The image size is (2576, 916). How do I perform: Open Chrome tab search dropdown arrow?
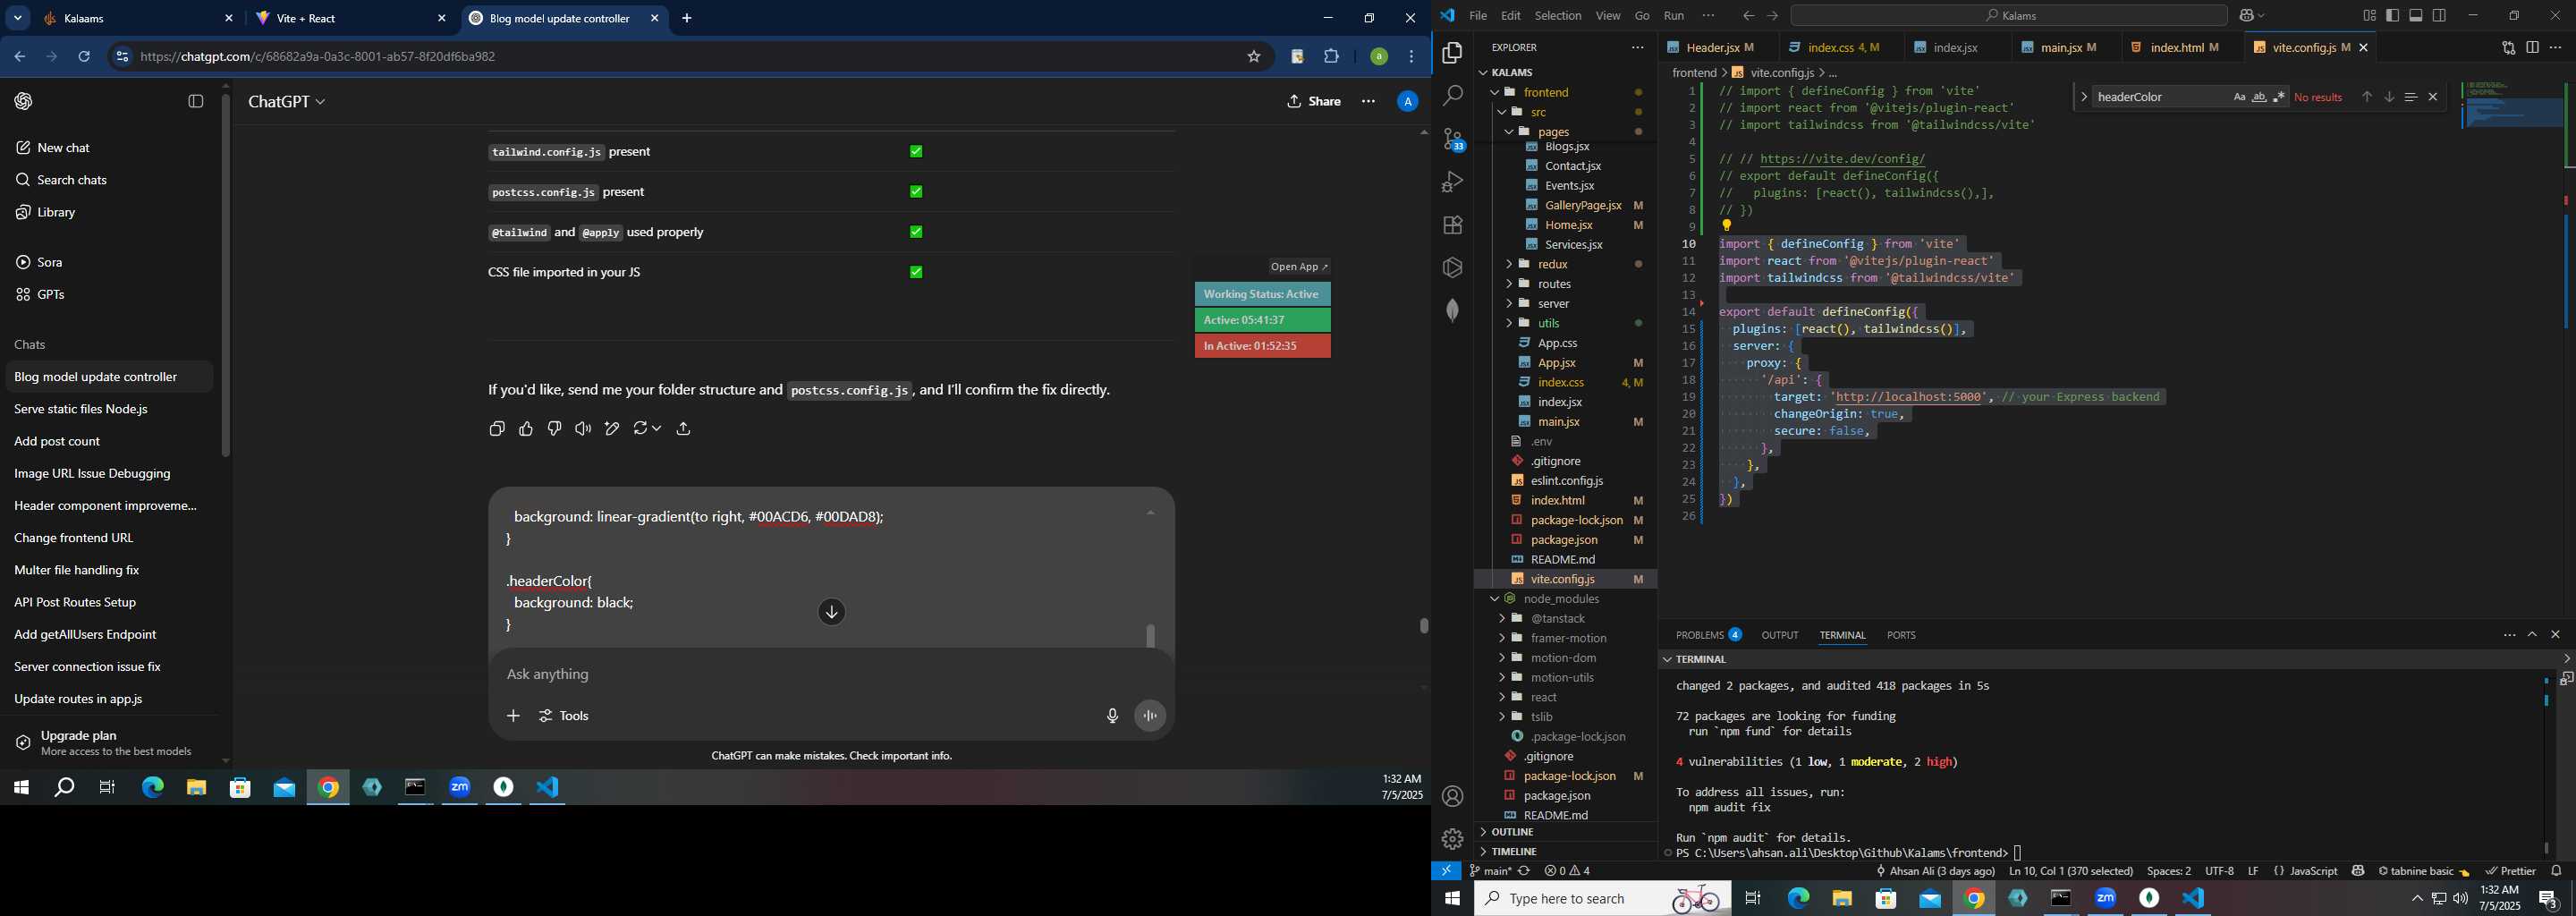18,18
